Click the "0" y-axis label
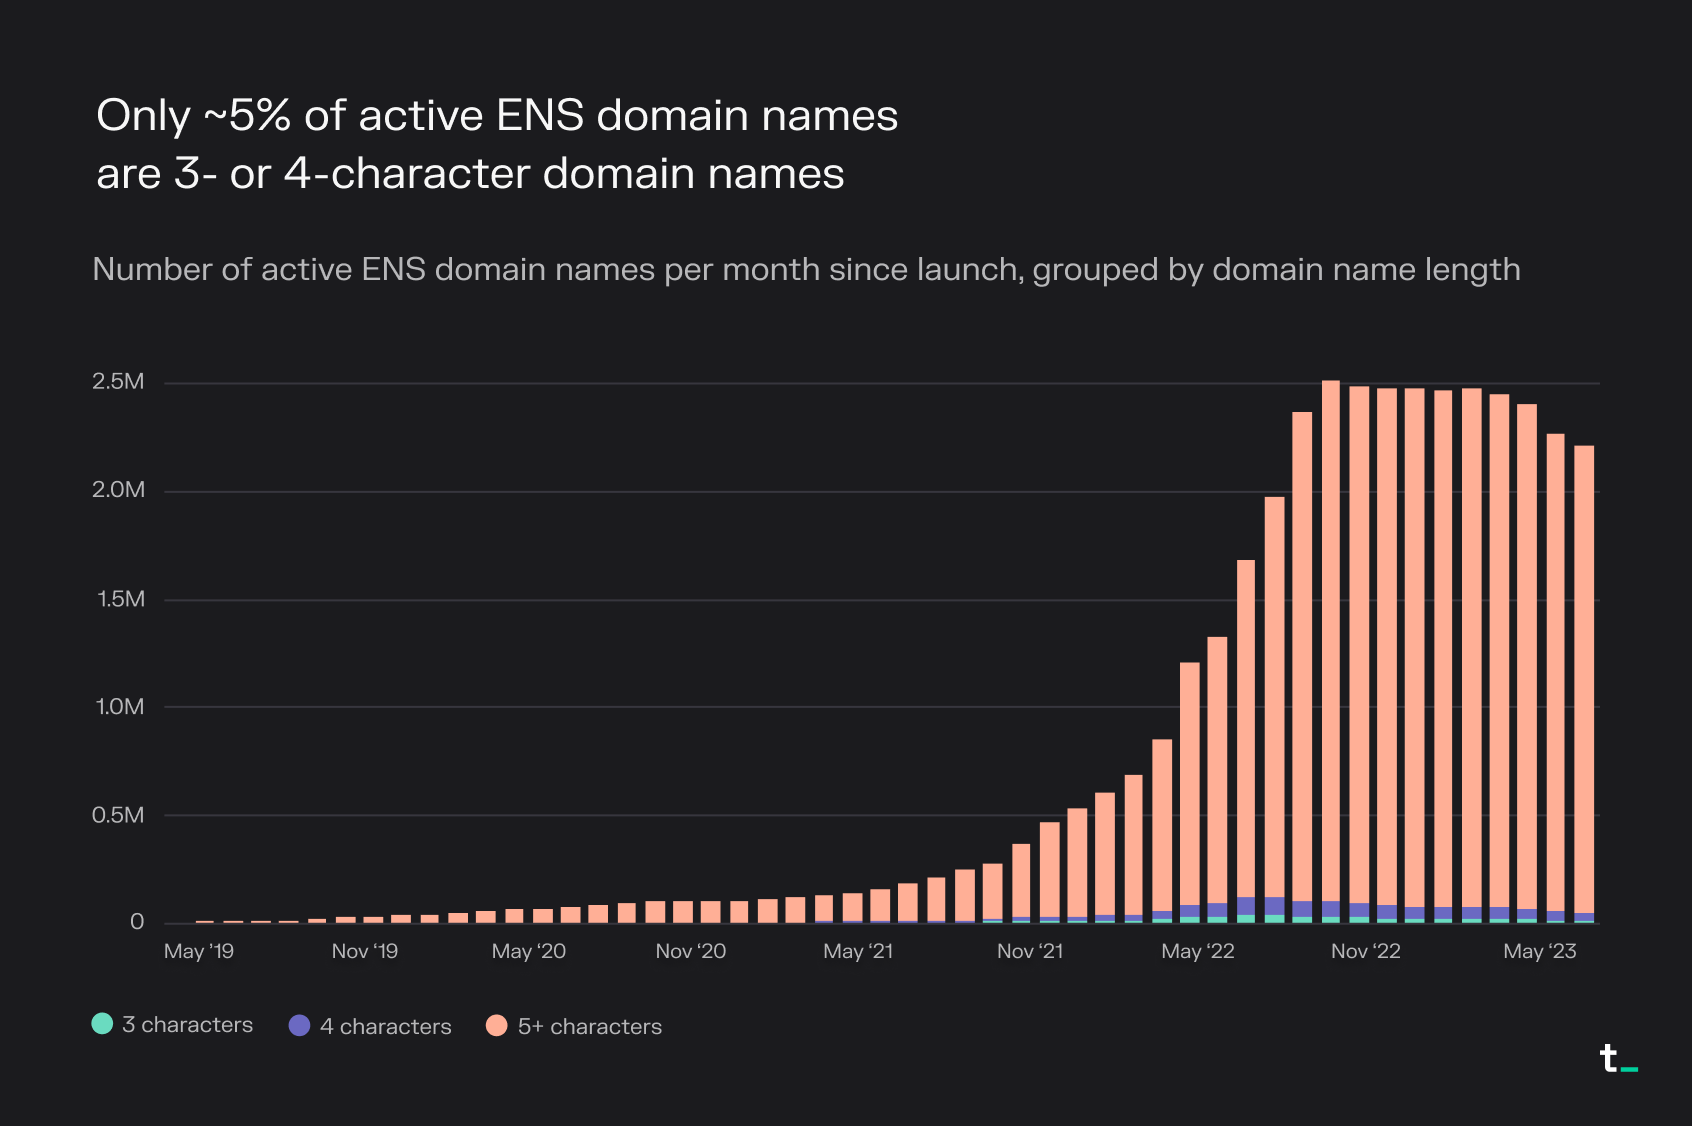1692x1126 pixels. (x=137, y=922)
